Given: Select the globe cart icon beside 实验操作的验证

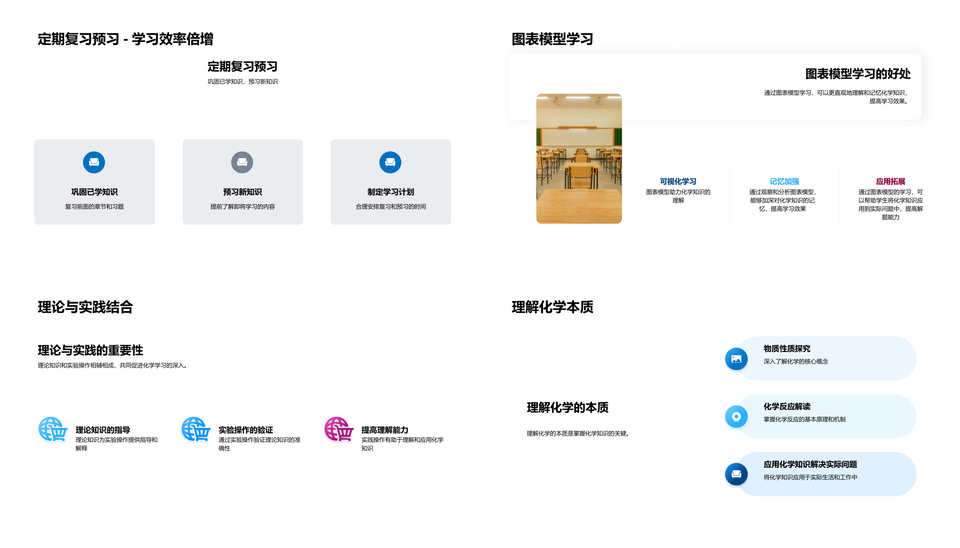Looking at the screenshot, I should 195,430.
